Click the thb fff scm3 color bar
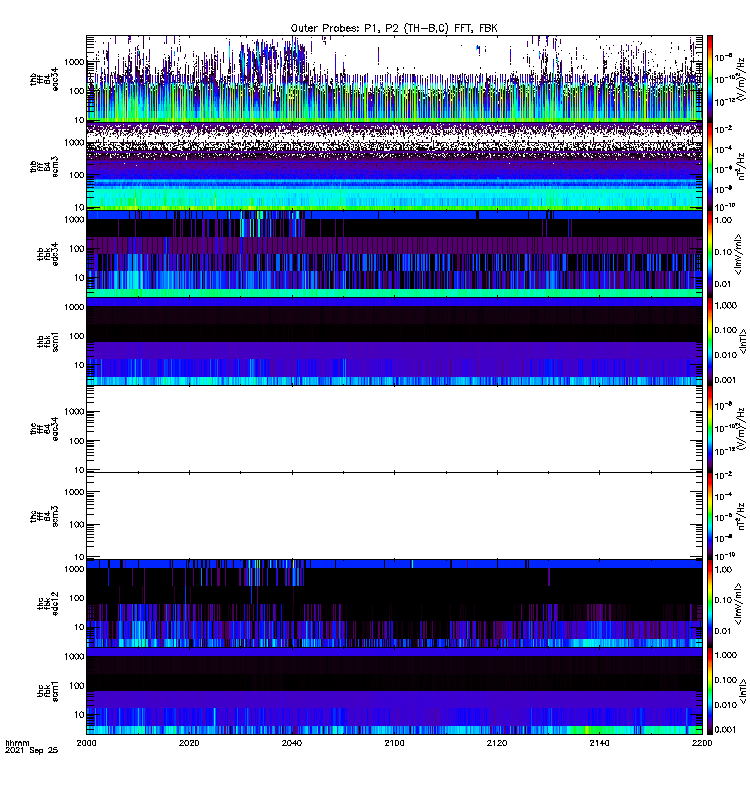Screen dimensions: 750x800 pos(710,166)
